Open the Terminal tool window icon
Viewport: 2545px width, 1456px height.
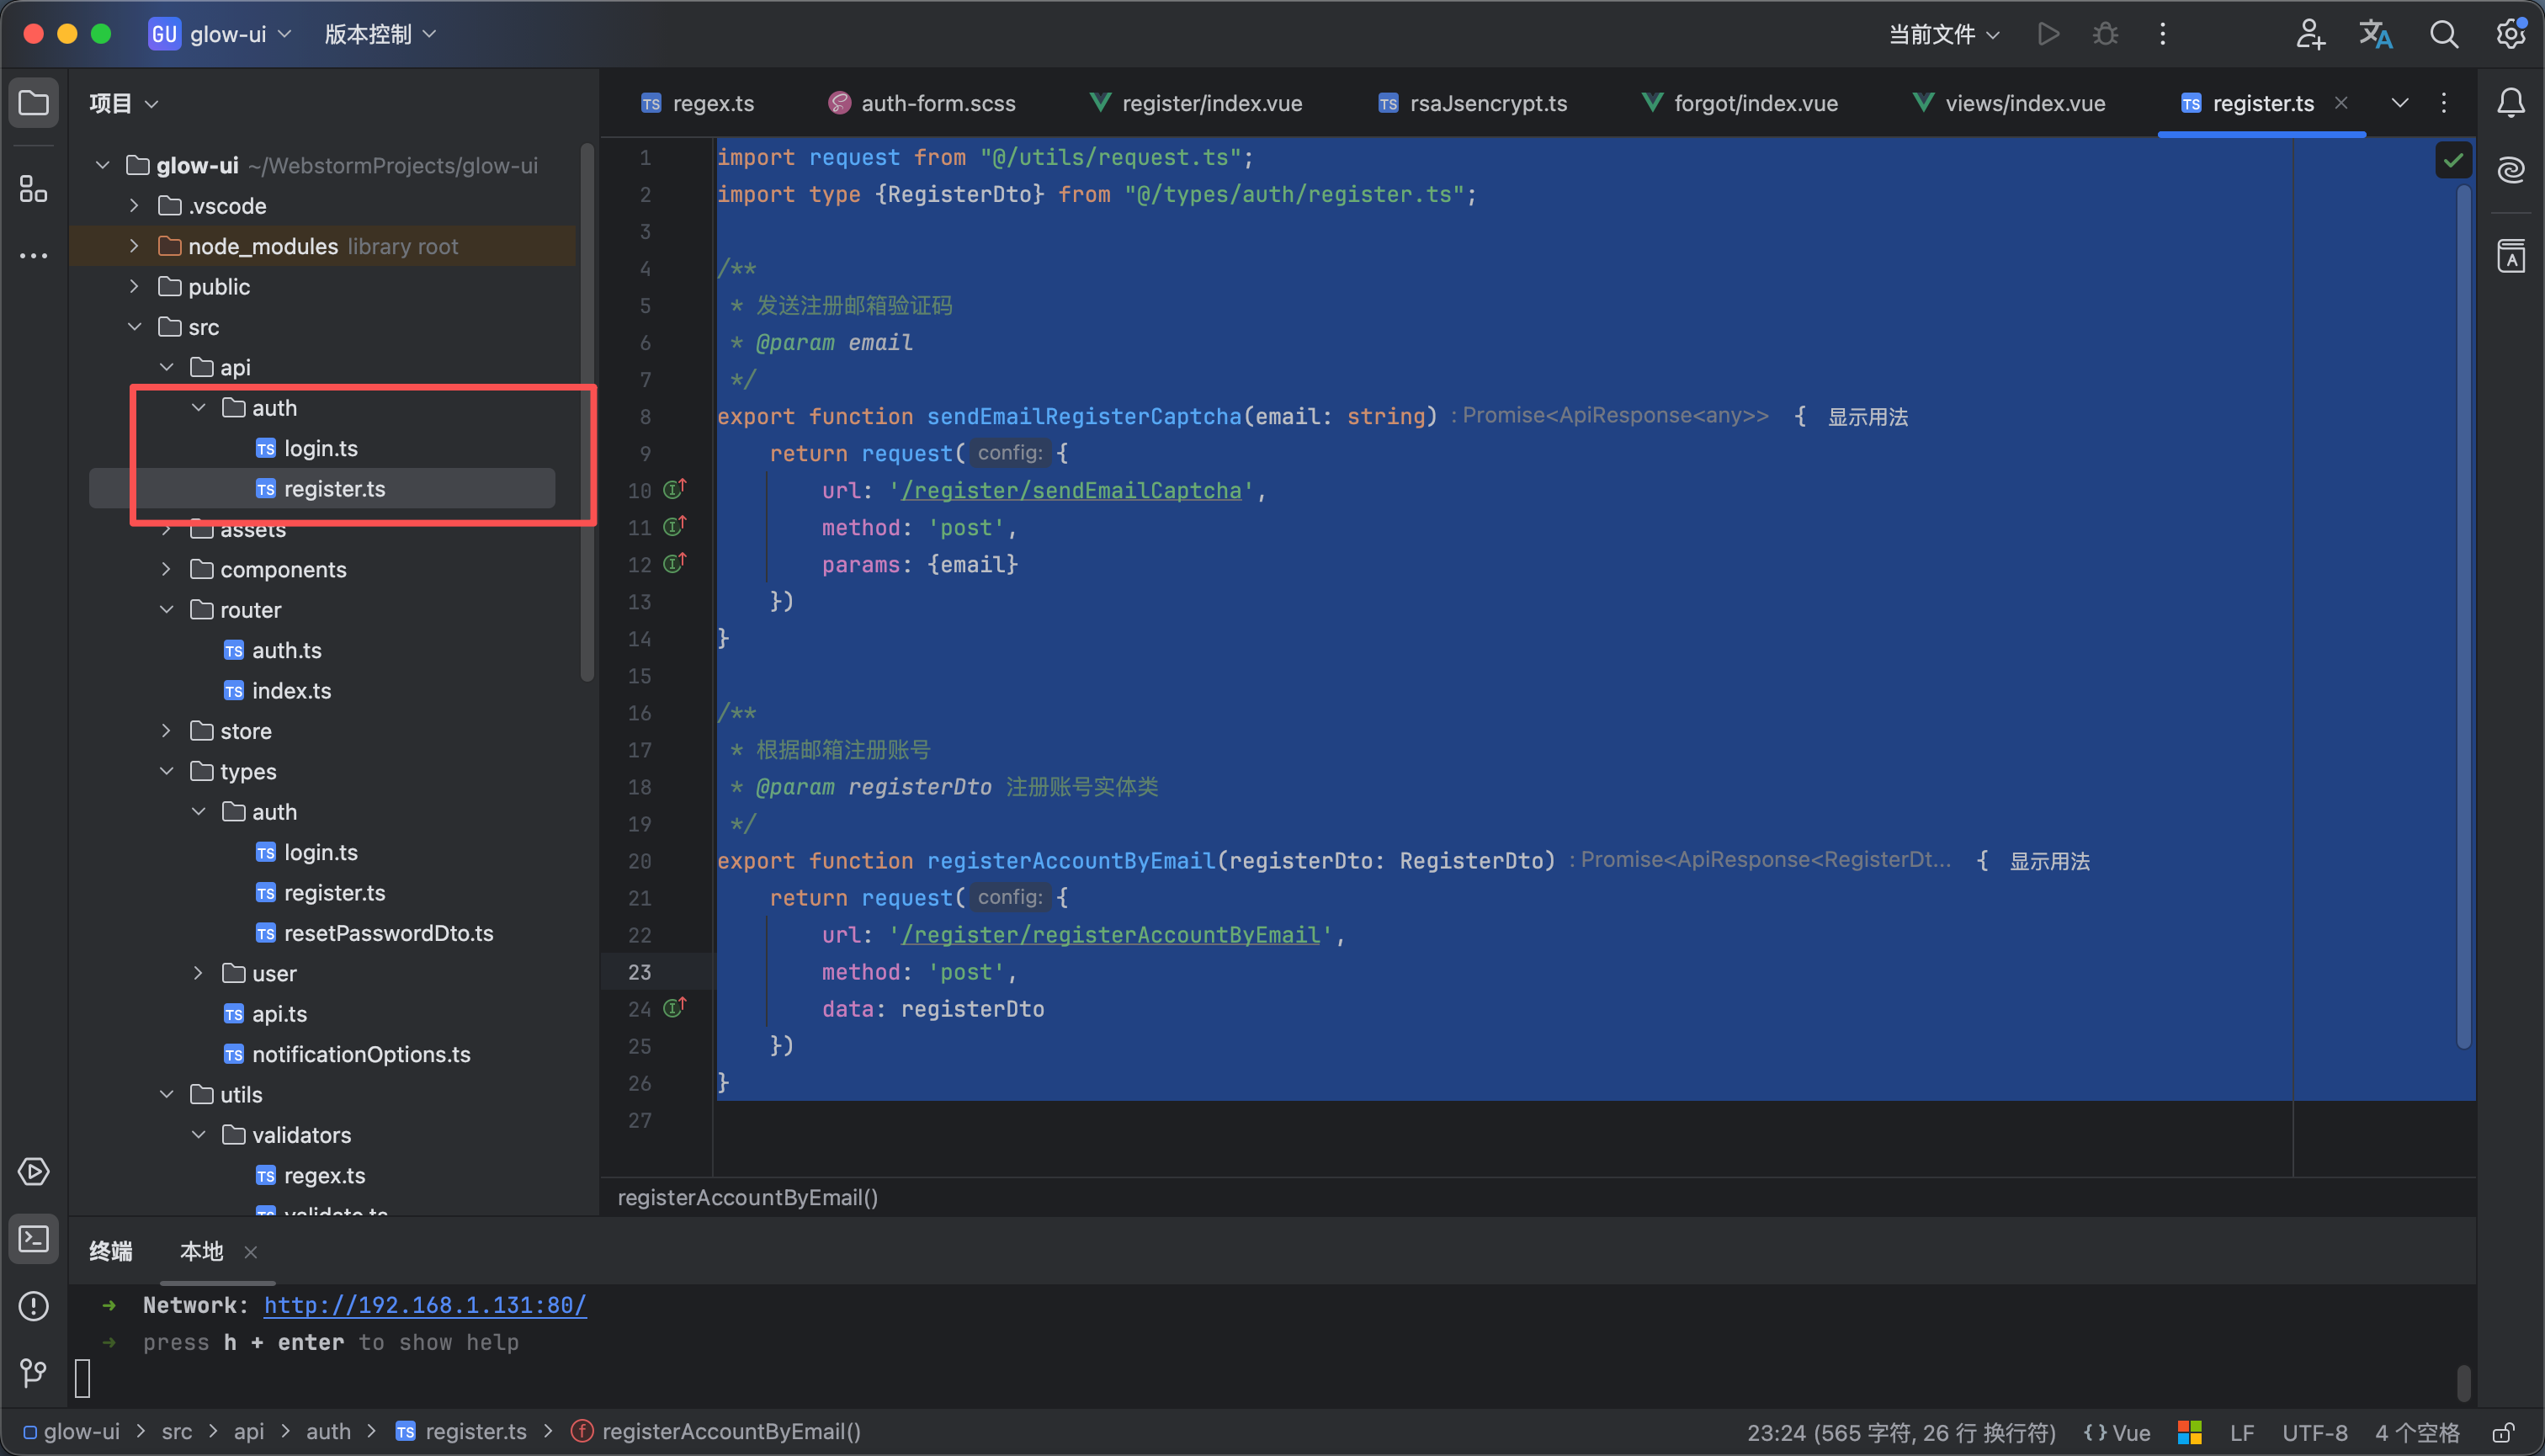(x=33, y=1240)
